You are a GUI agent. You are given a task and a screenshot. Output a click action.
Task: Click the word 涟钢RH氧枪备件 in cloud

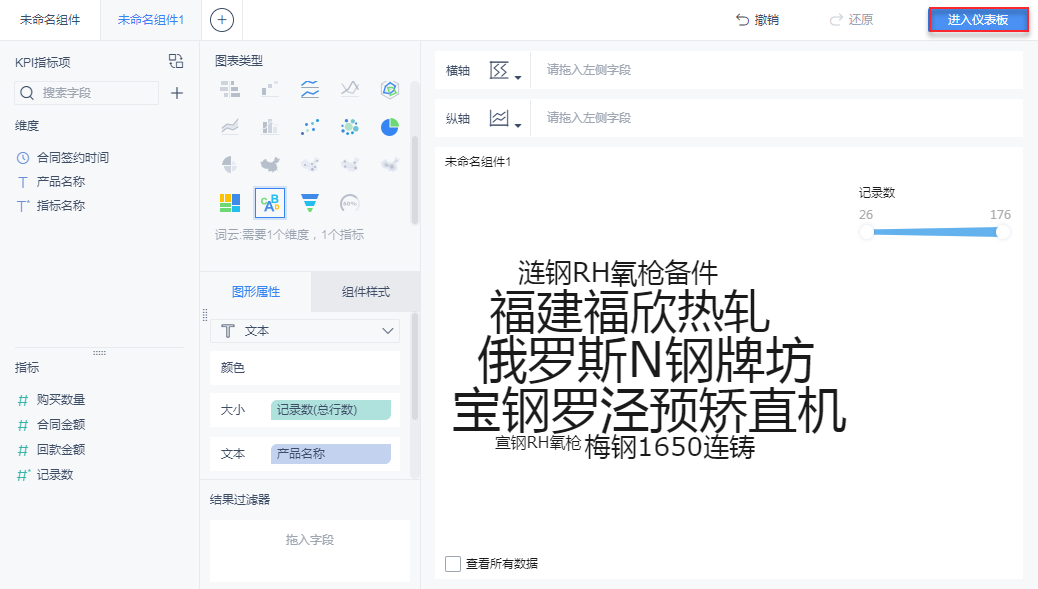click(x=618, y=273)
